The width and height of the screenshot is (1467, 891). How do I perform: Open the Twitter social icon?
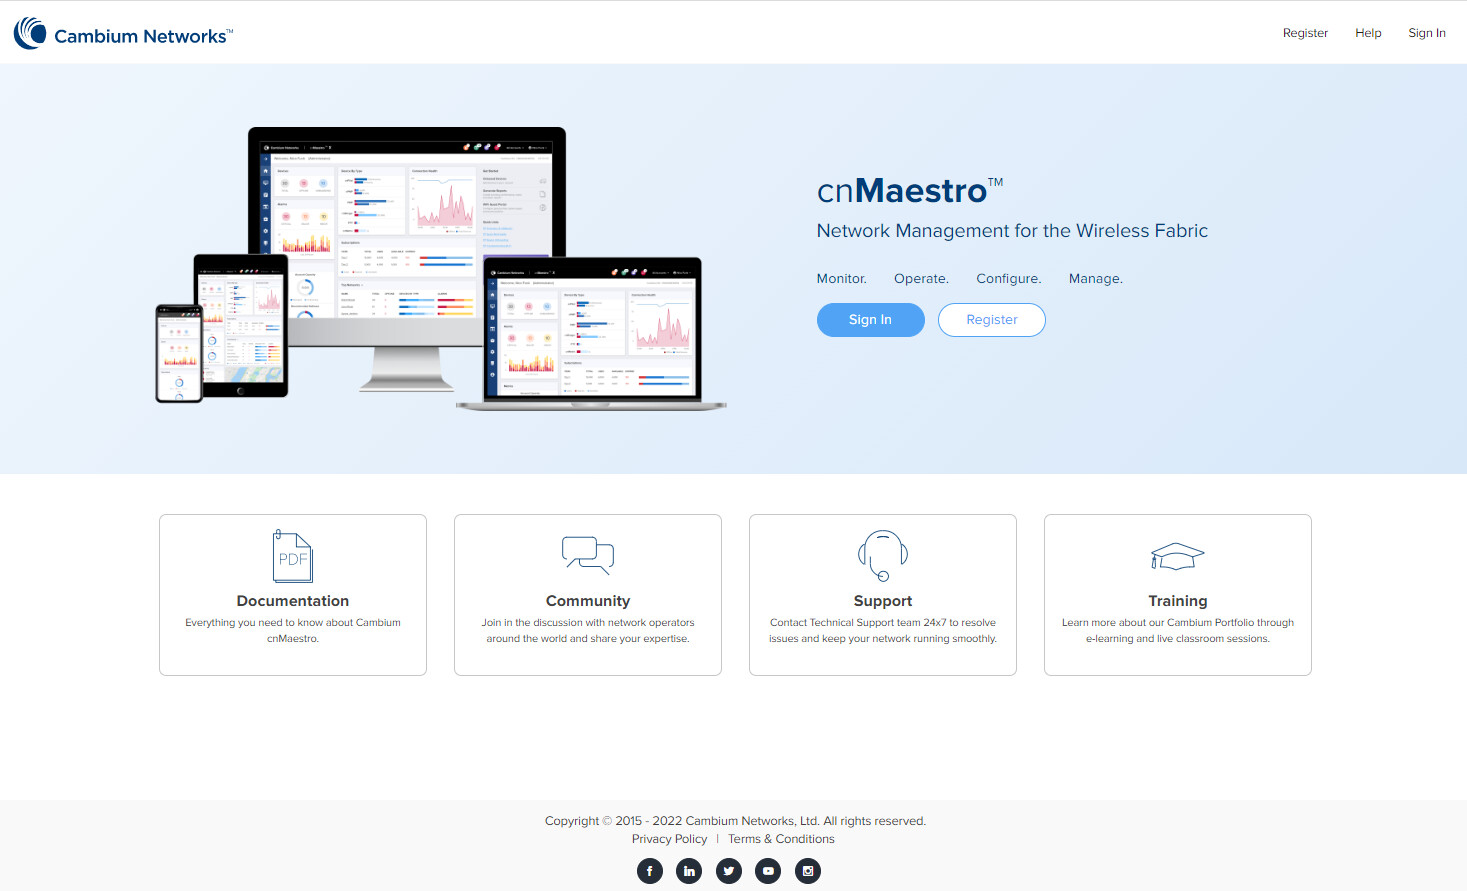(729, 871)
